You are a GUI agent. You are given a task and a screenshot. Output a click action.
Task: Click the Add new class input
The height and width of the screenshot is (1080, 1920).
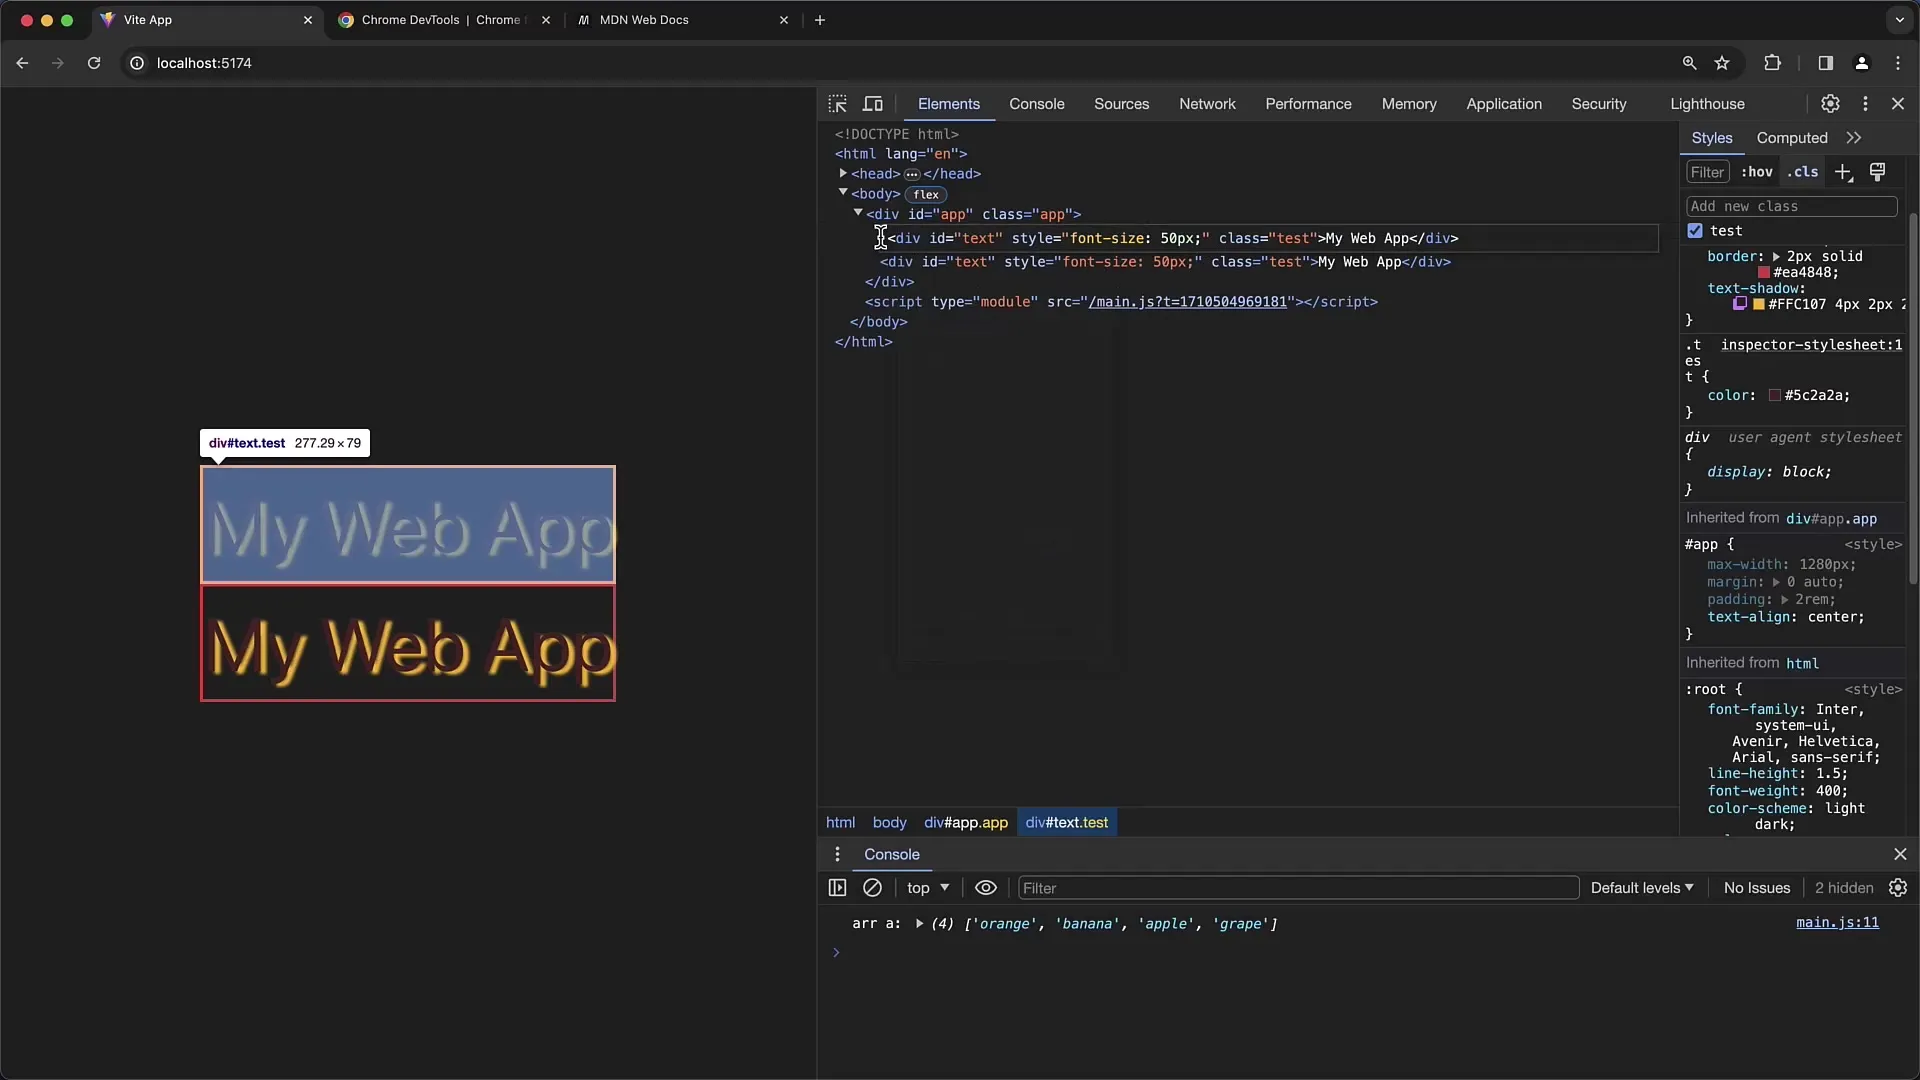point(1791,206)
